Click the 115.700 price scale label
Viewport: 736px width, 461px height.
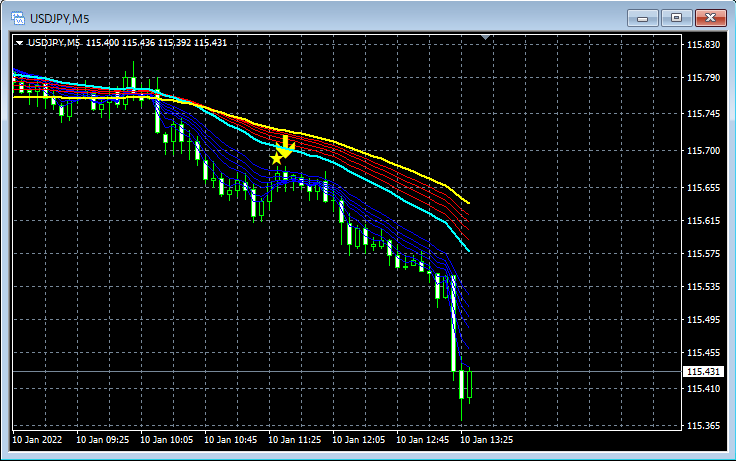tap(703, 150)
